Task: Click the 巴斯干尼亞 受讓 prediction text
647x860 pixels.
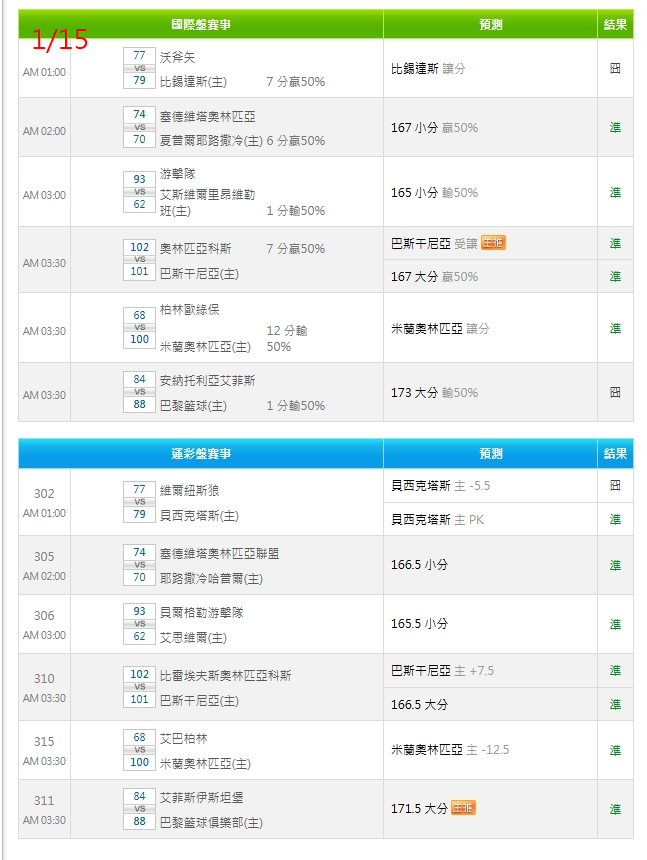Action: coord(434,244)
